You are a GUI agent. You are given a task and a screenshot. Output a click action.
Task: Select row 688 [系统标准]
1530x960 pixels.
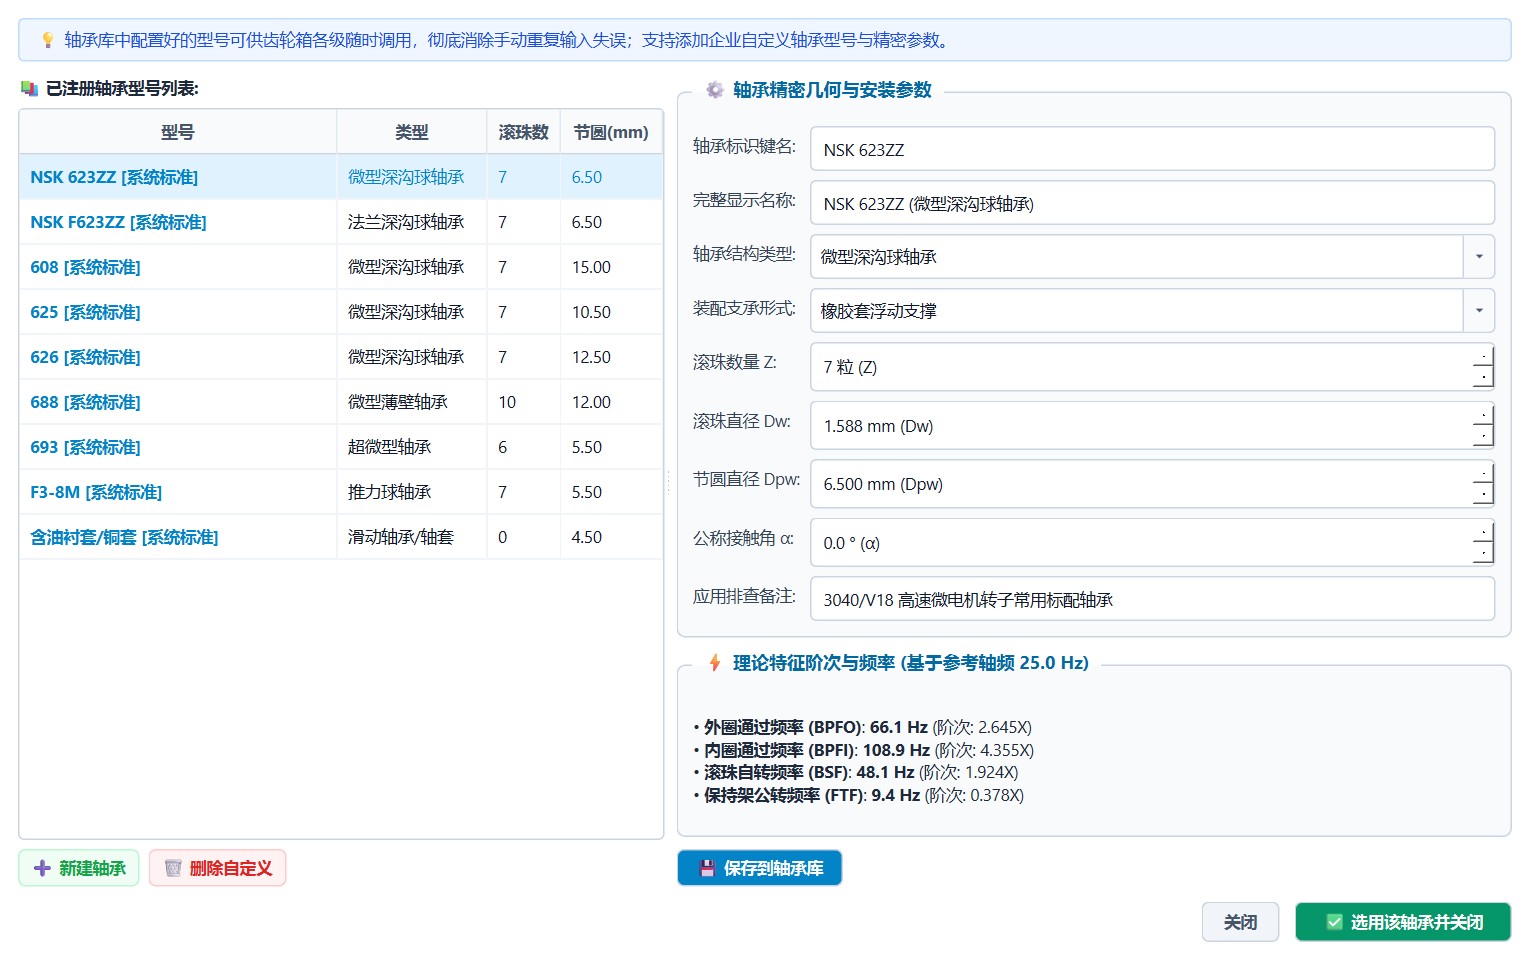point(341,402)
